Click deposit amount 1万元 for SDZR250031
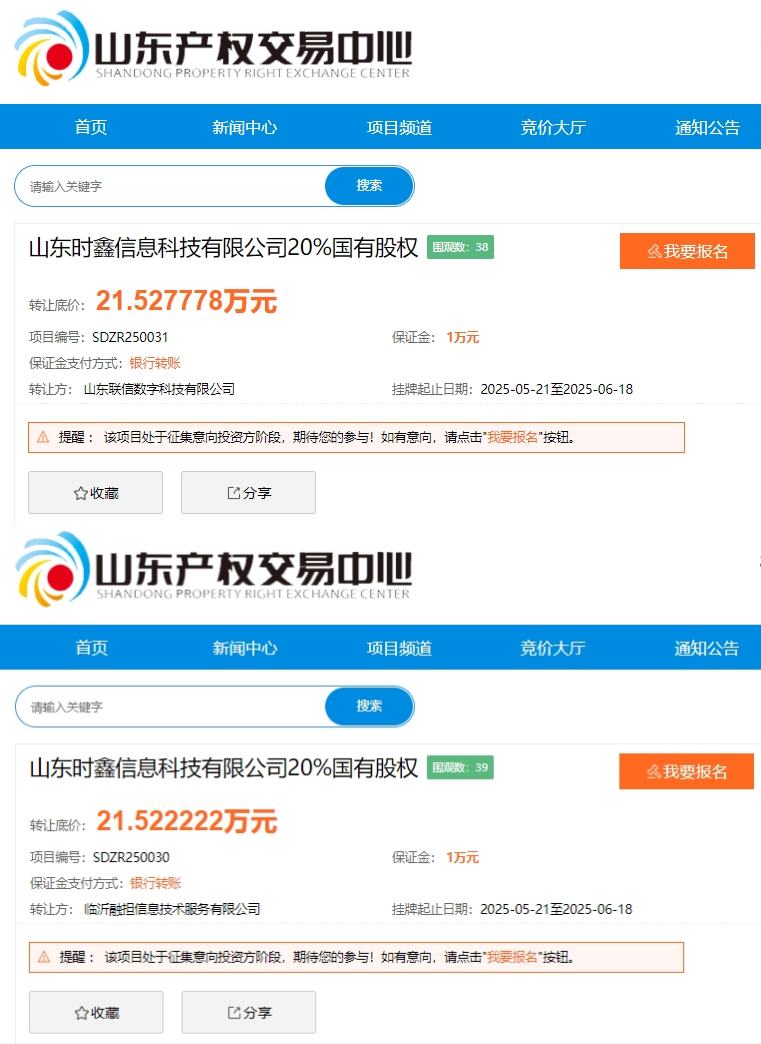This screenshot has width=761, height=1044. pyautogui.click(x=463, y=338)
